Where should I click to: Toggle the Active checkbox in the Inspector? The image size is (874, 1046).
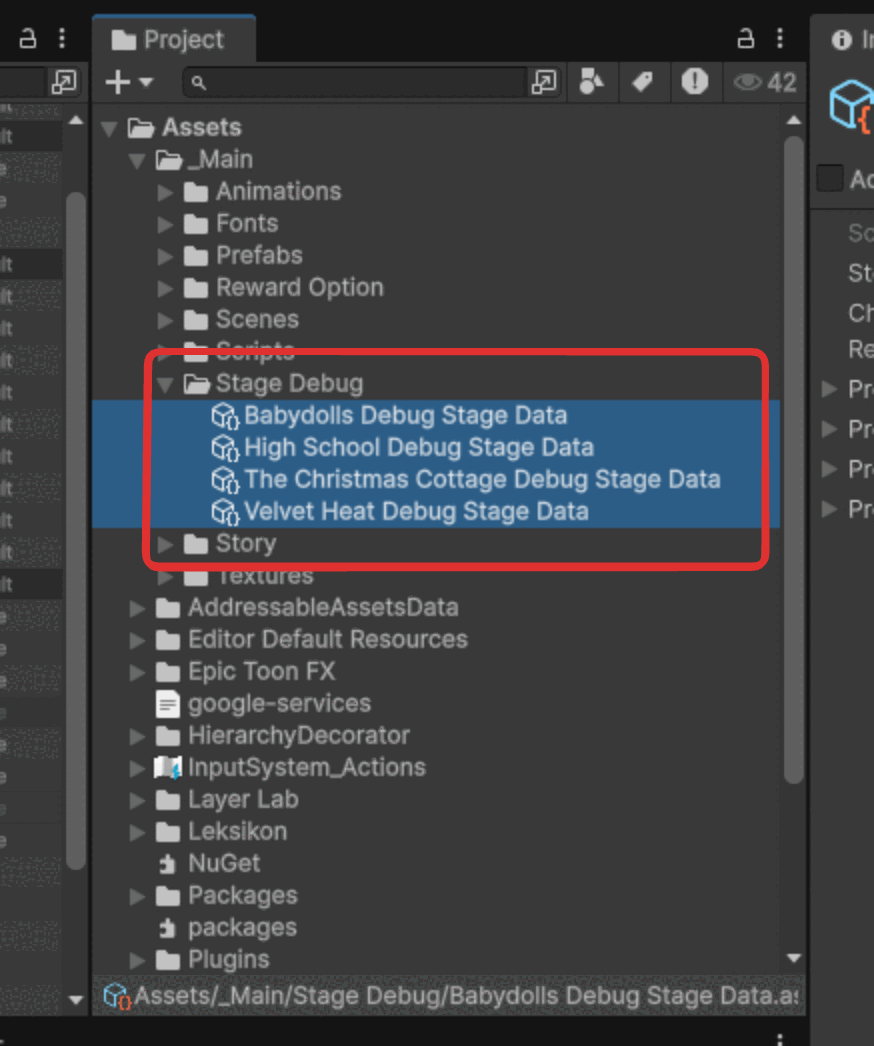tap(828, 178)
